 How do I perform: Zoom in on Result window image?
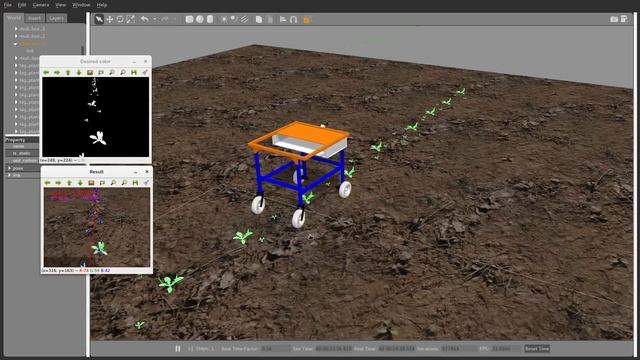point(113,182)
